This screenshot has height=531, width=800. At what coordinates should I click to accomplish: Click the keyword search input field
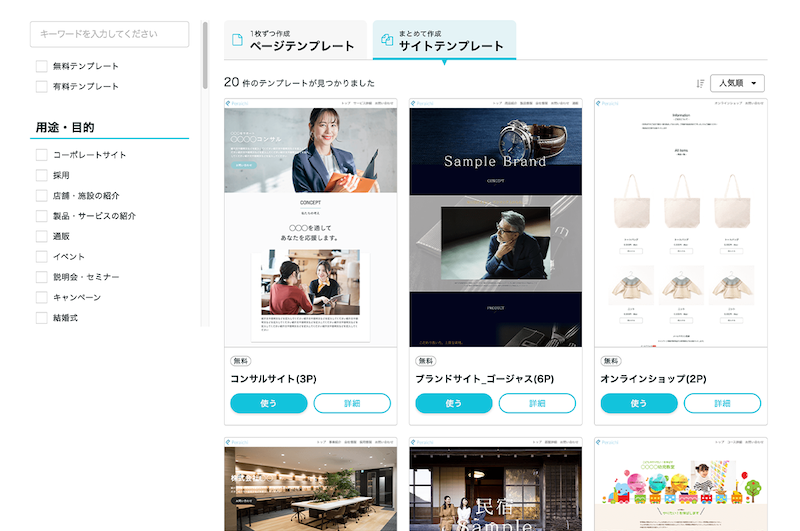point(109,34)
